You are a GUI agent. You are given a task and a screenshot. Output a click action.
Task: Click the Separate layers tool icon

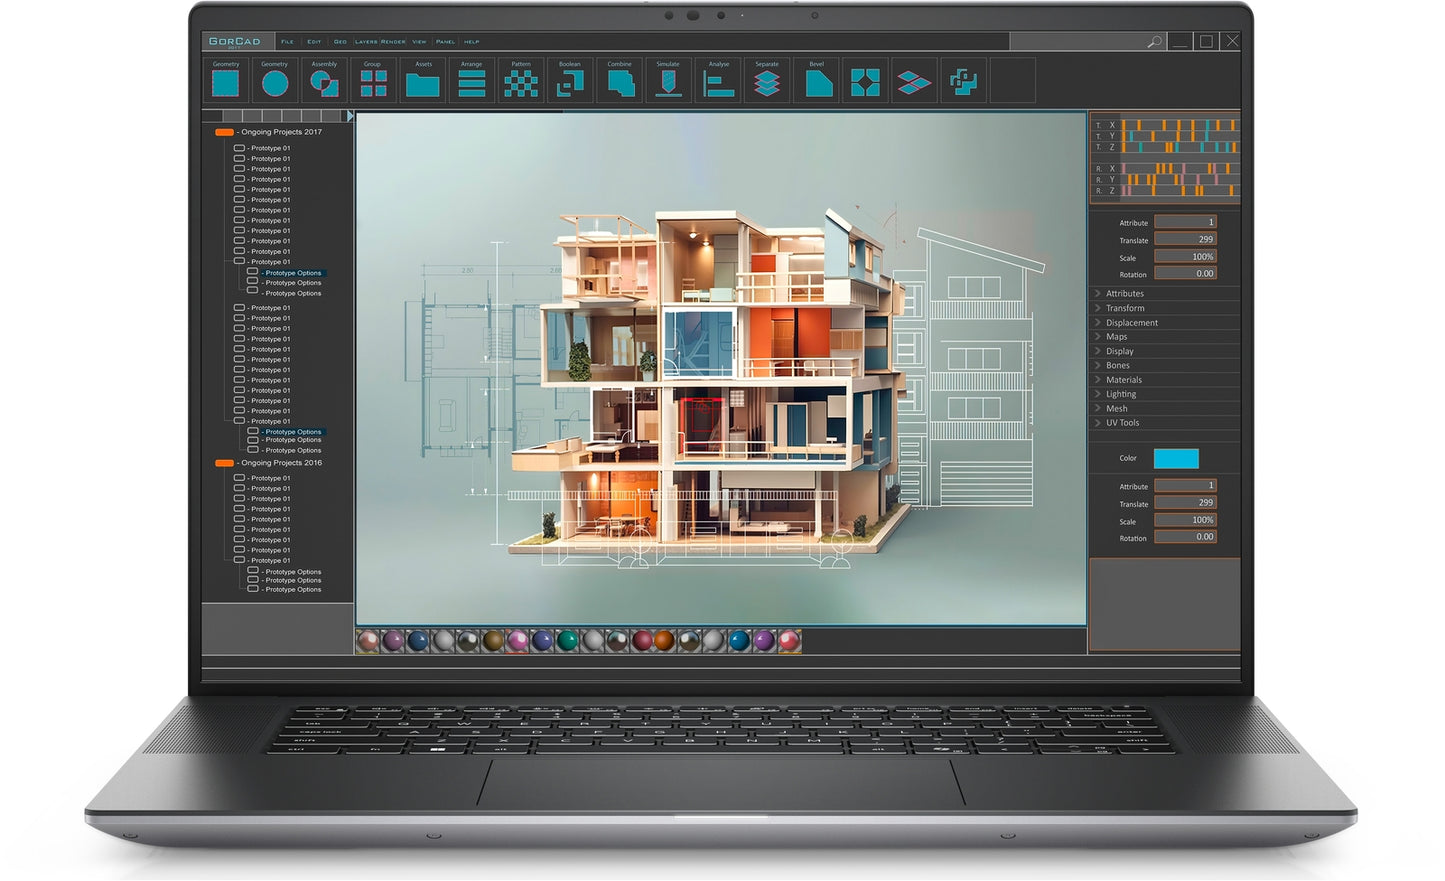[x=767, y=83]
